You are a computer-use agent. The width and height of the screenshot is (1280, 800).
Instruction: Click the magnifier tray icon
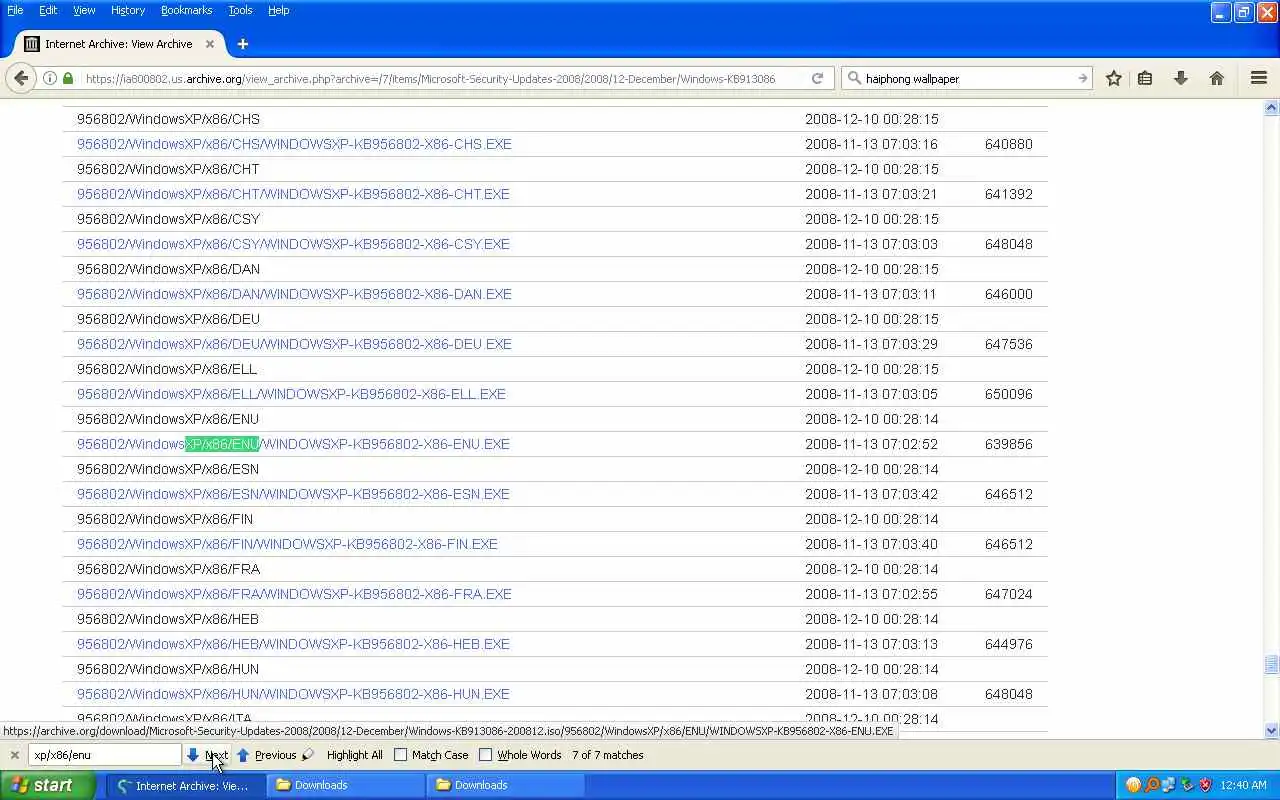(x=1151, y=785)
